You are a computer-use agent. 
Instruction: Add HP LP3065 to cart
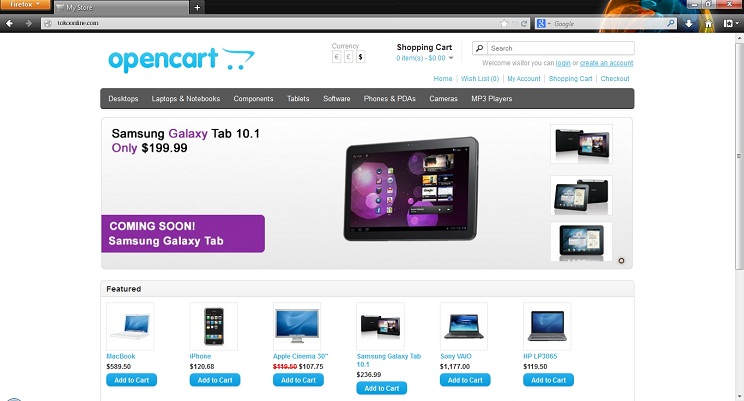pyautogui.click(x=549, y=380)
